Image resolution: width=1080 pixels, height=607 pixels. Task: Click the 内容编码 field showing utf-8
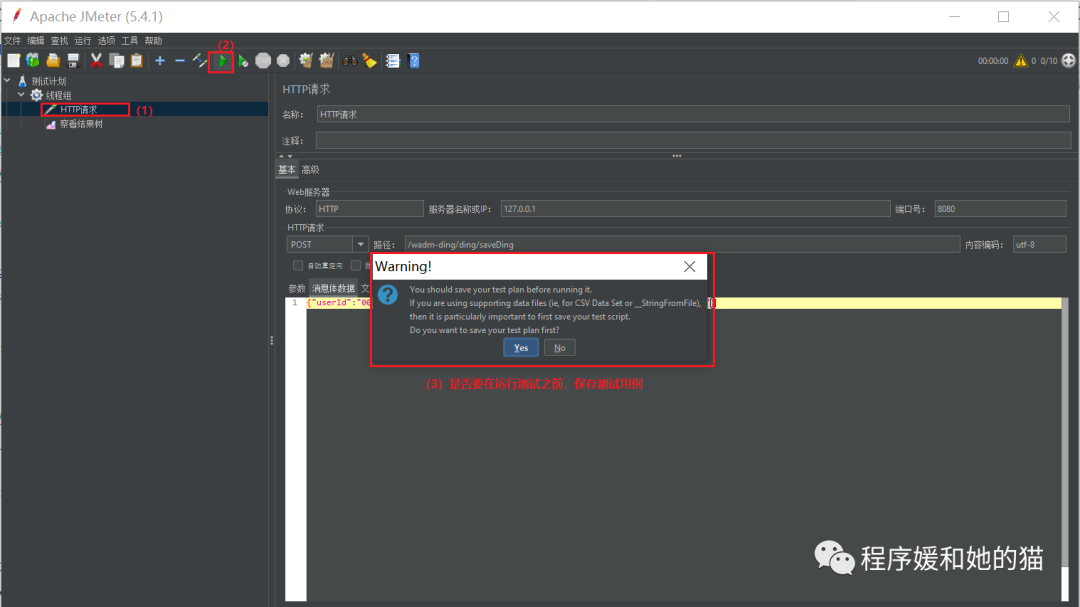coord(1039,245)
